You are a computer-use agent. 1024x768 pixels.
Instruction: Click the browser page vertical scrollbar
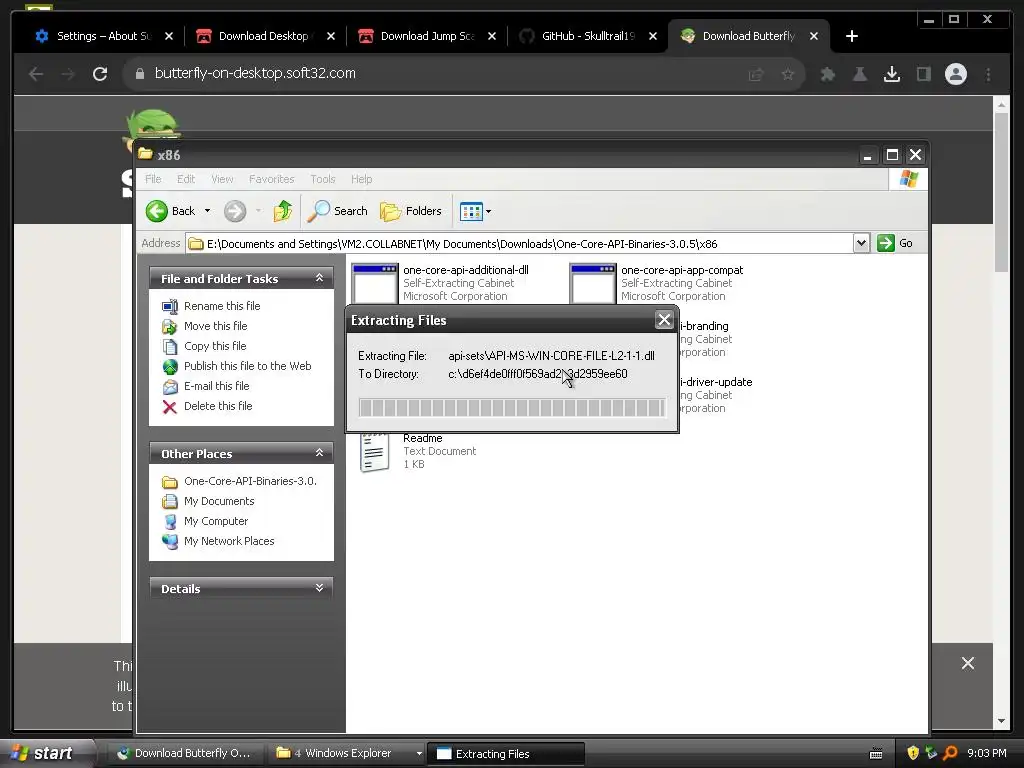tap(1001, 191)
